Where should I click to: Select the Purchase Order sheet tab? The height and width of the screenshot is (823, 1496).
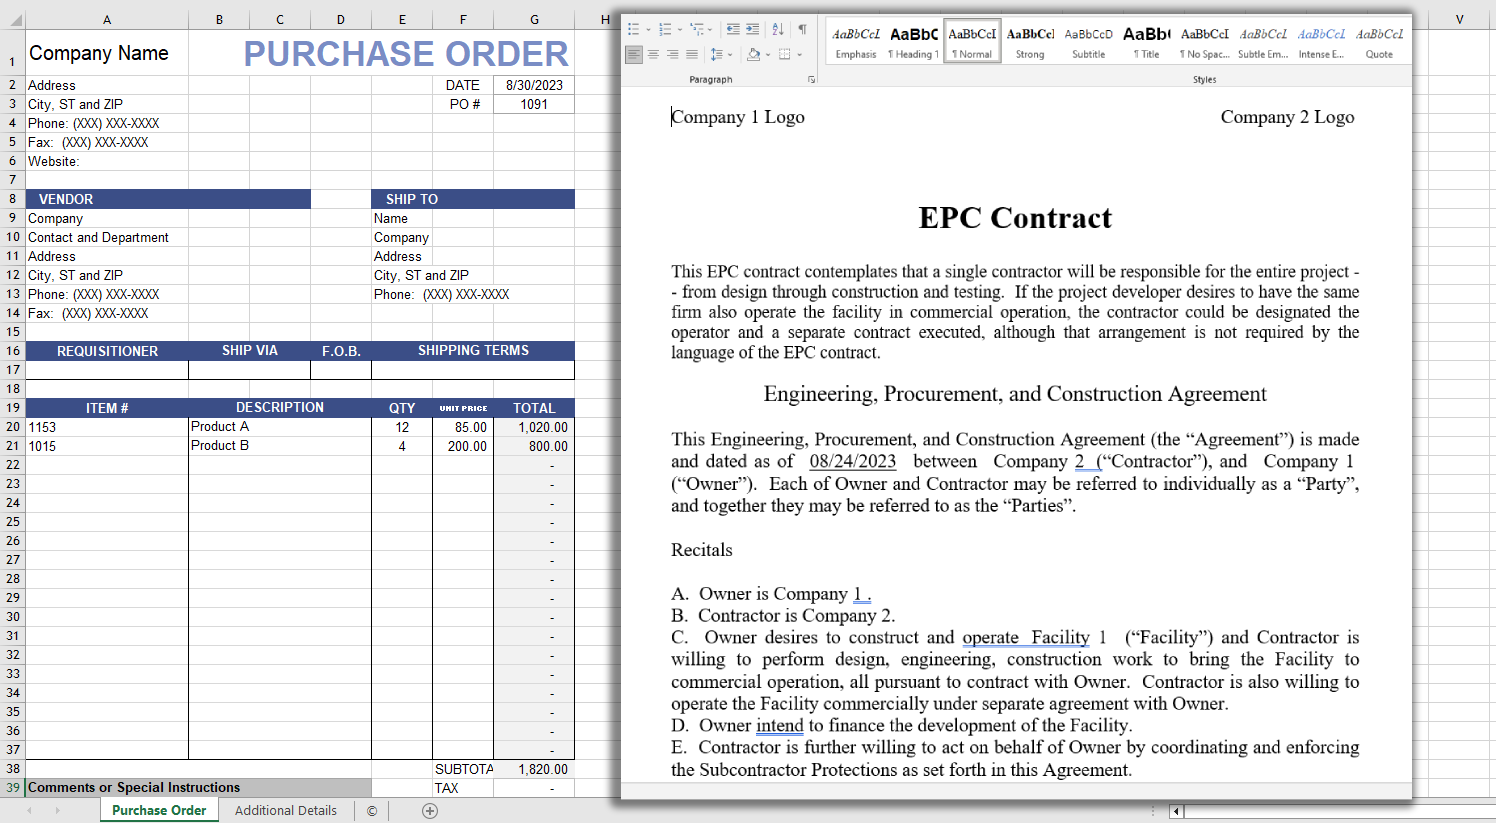click(159, 810)
